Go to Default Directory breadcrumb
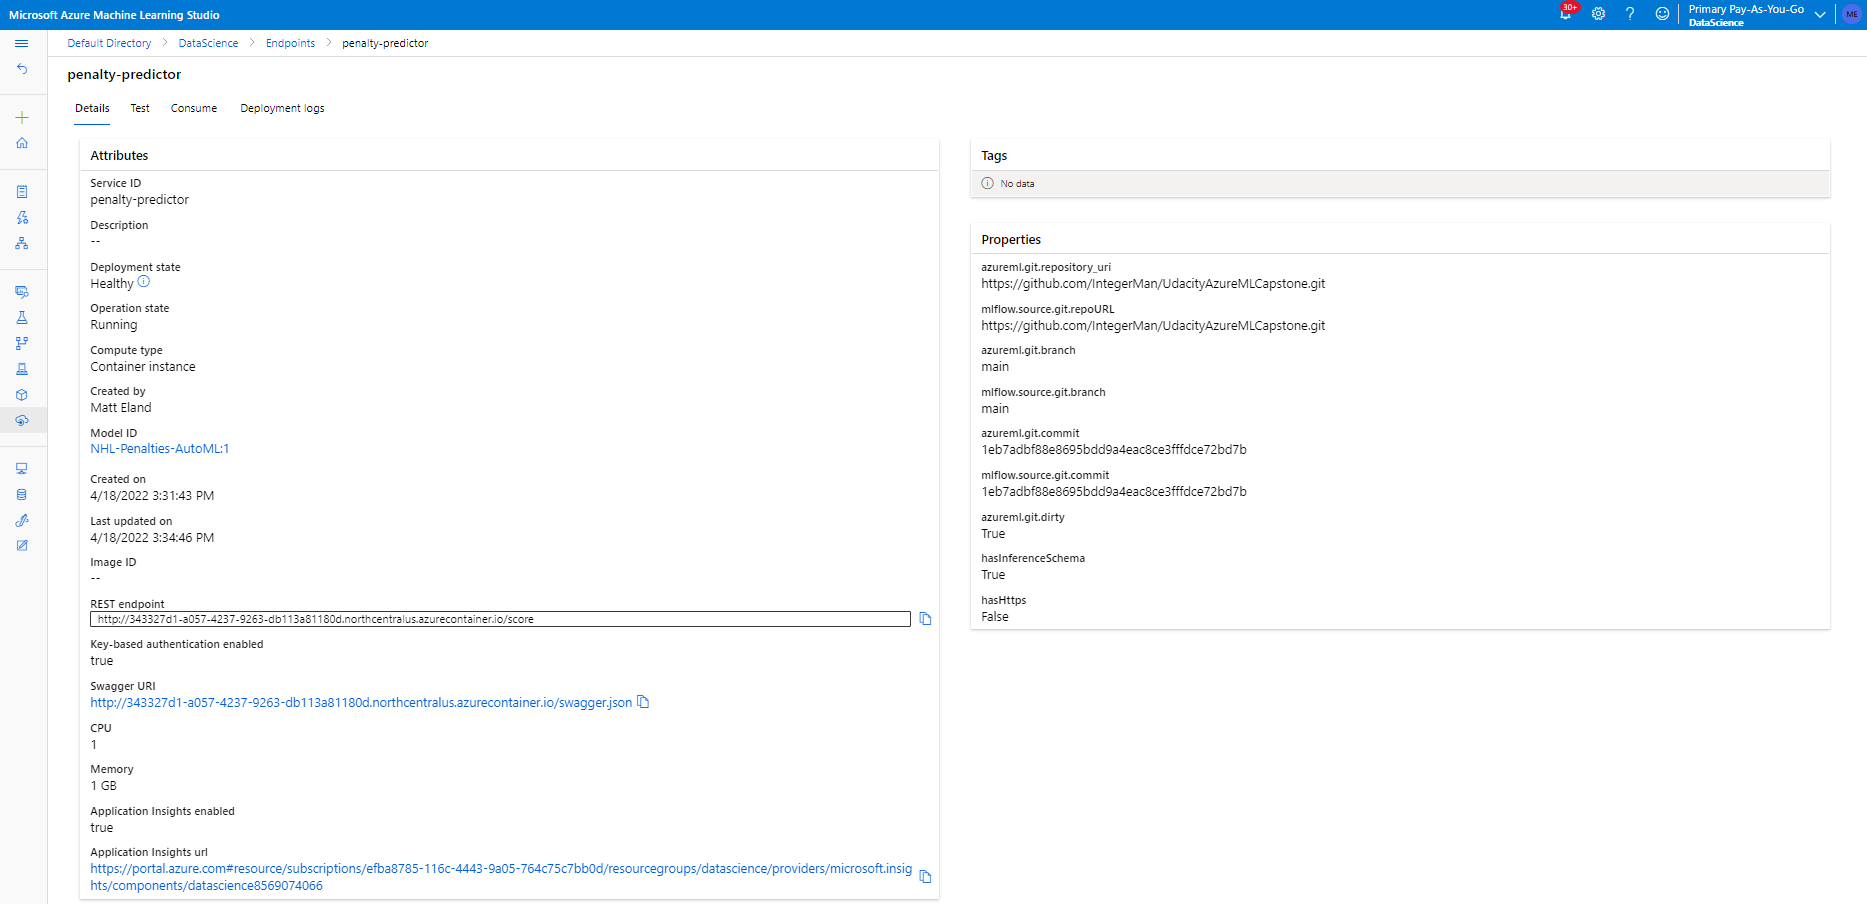 [x=109, y=43]
